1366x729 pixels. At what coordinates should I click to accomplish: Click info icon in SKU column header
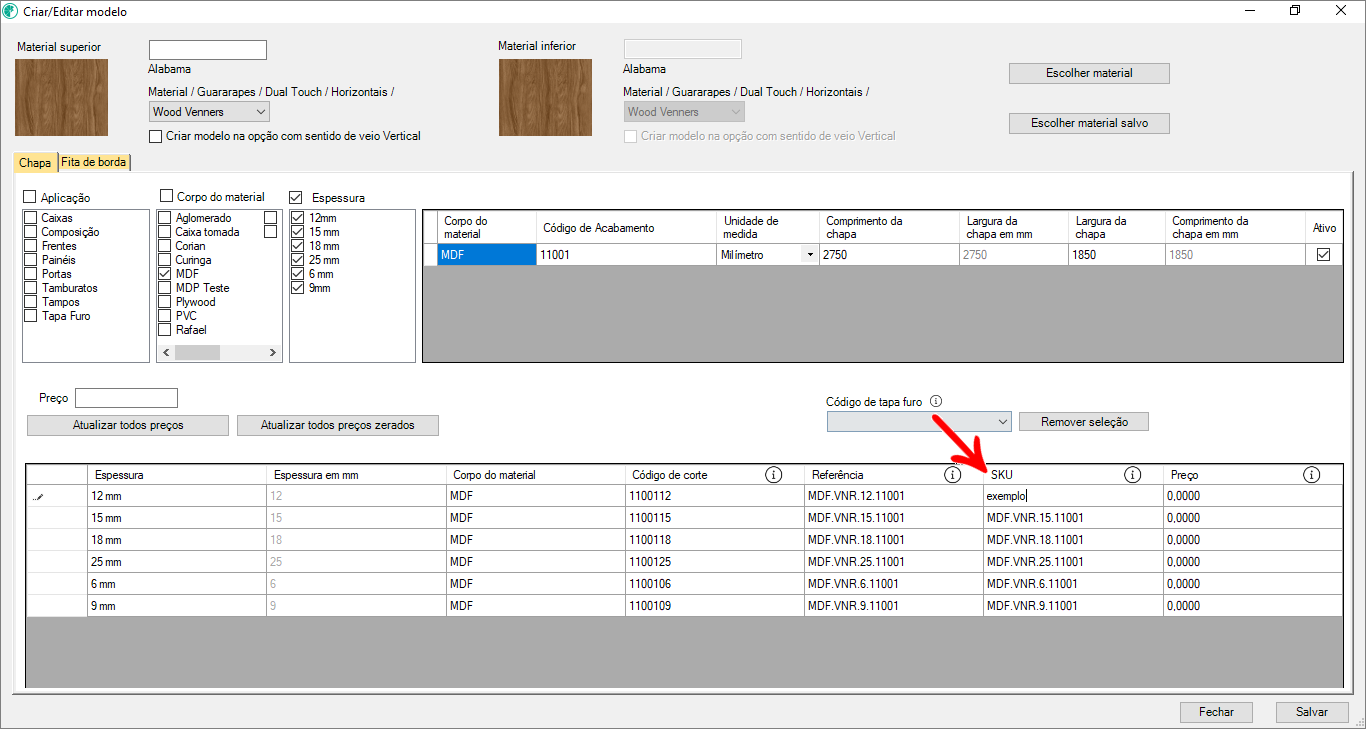(1132, 475)
